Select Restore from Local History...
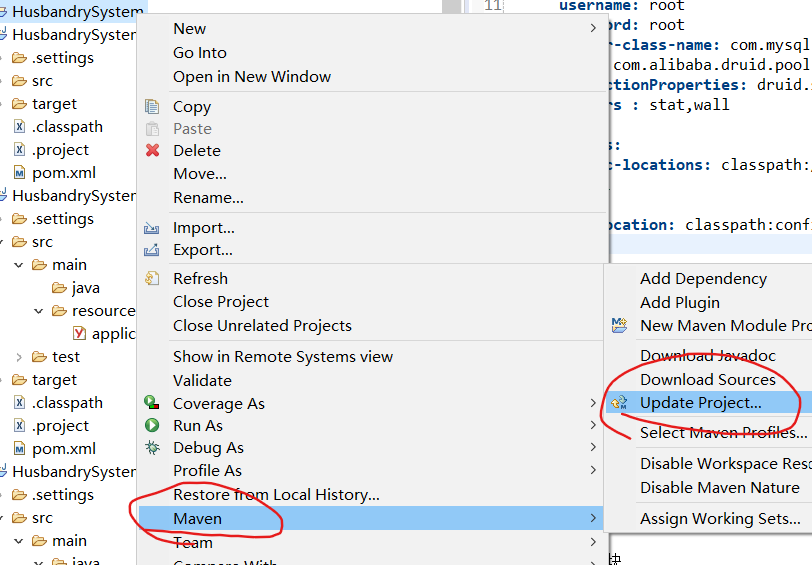 point(277,495)
